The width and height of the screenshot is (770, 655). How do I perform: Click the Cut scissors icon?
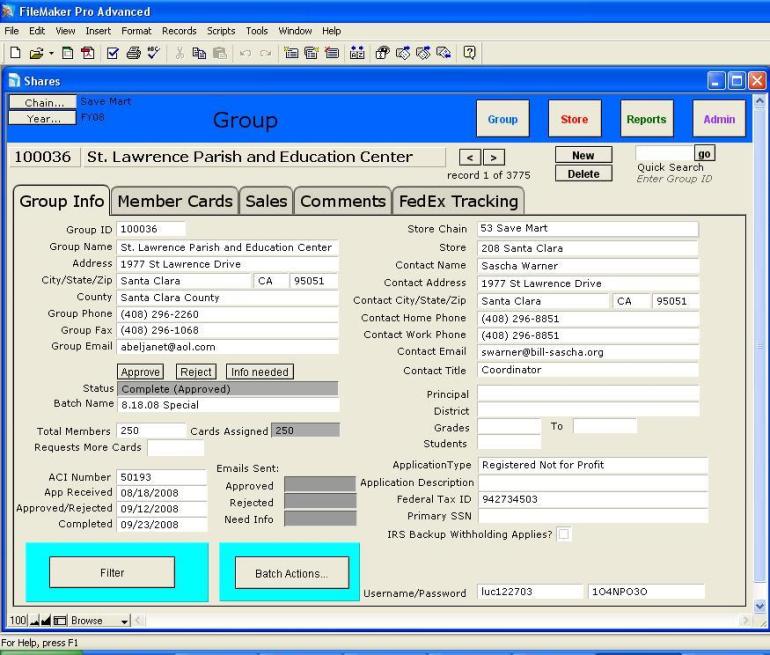pos(179,53)
